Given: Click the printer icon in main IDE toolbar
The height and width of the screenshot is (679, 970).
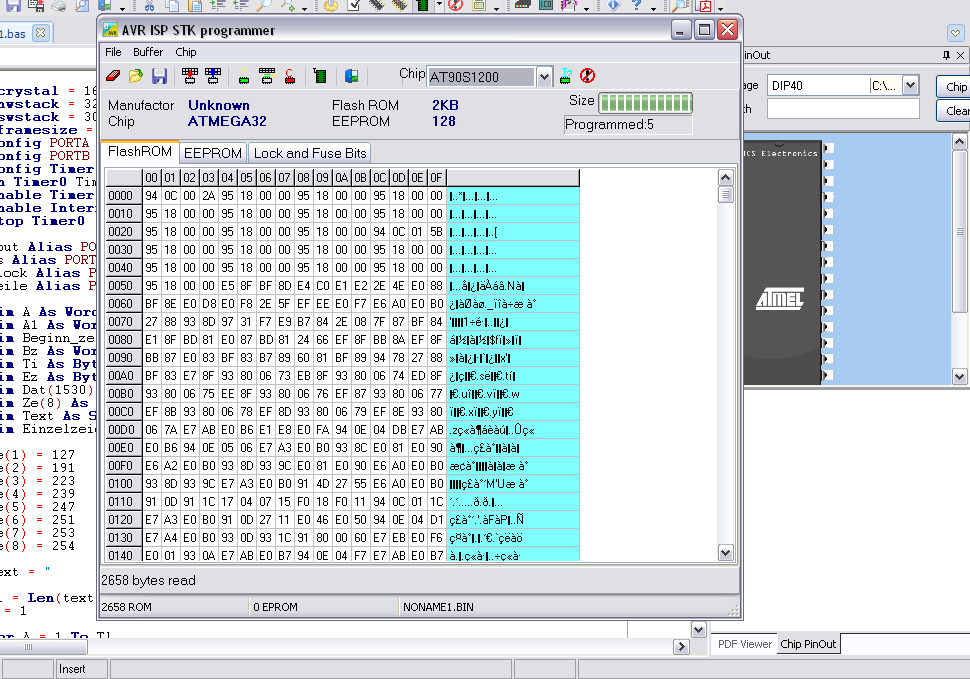Looking at the screenshot, I should [x=59, y=6].
